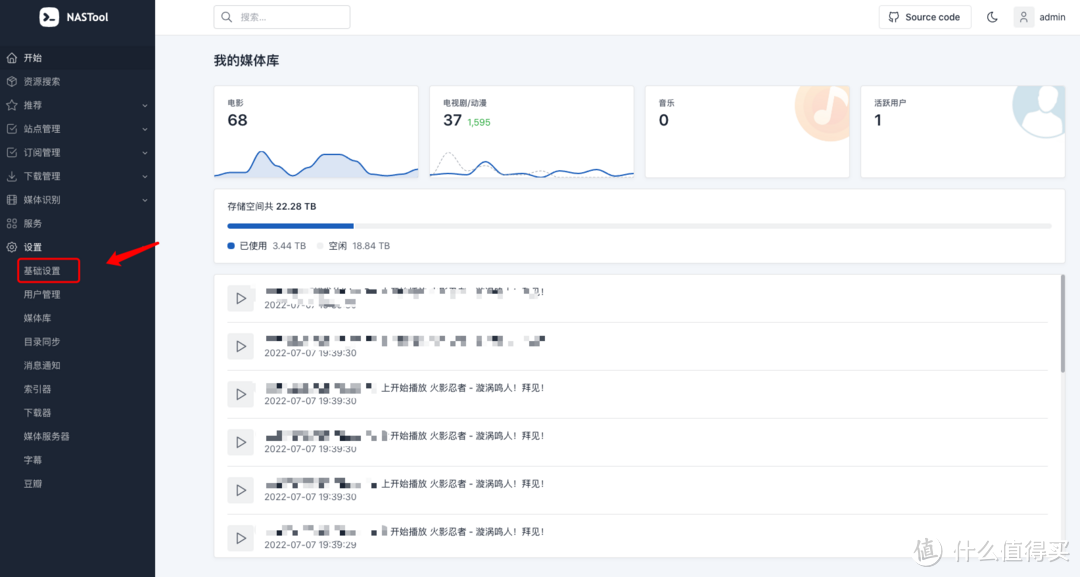Viewport: 1080px width, 577px height.
Task: Open 资源搜索 in the sidebar
Action: click(x=42, y=82)
